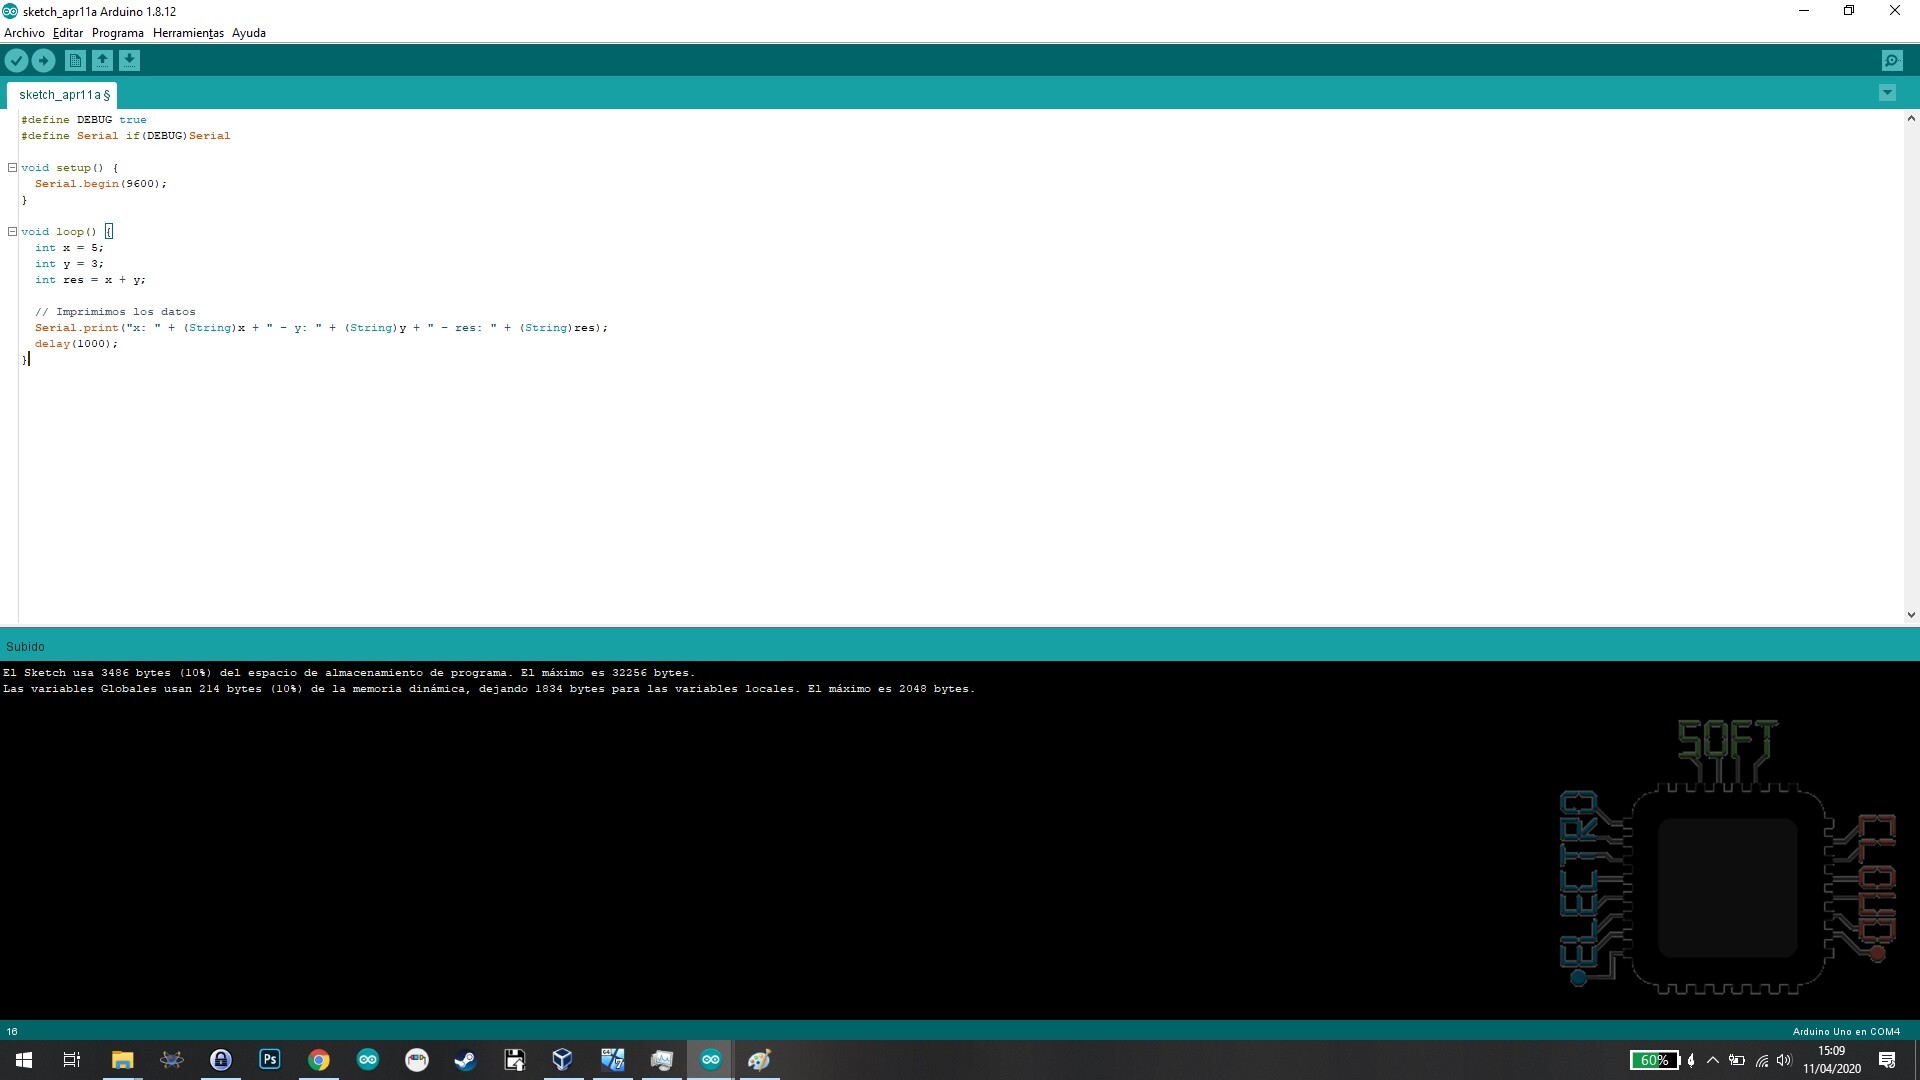Show hidden system tray icons
This screenshot has width=1920, height=1080.
coord(1713,1060)
